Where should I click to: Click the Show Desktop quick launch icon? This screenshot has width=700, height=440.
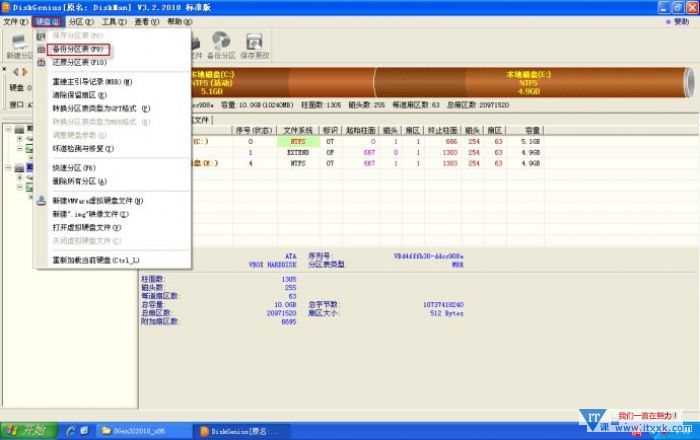(84, 431)
